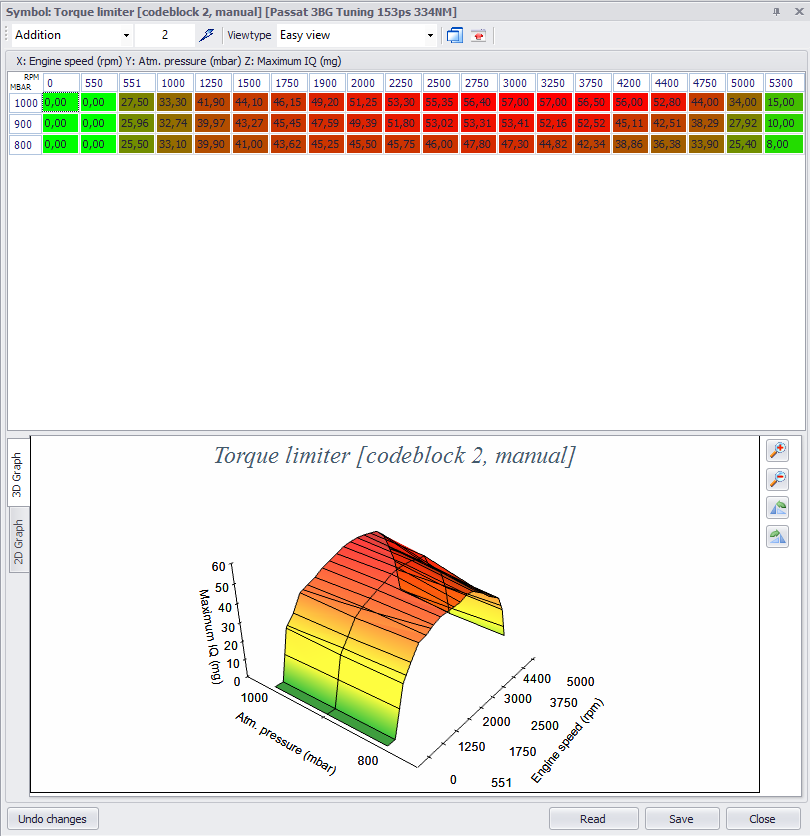Screen dimensions: 810x836
Task: Click cell with value 36,38
Action: pyautogui.click(x=669, y=144)
